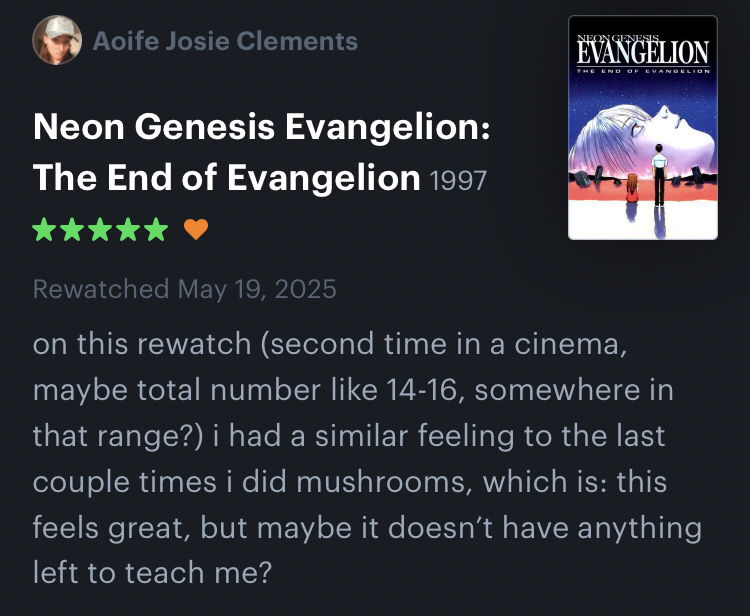This screenshot has height=616, width=750.
Task: Click the third green rating star
Action: tap(100, 230)
